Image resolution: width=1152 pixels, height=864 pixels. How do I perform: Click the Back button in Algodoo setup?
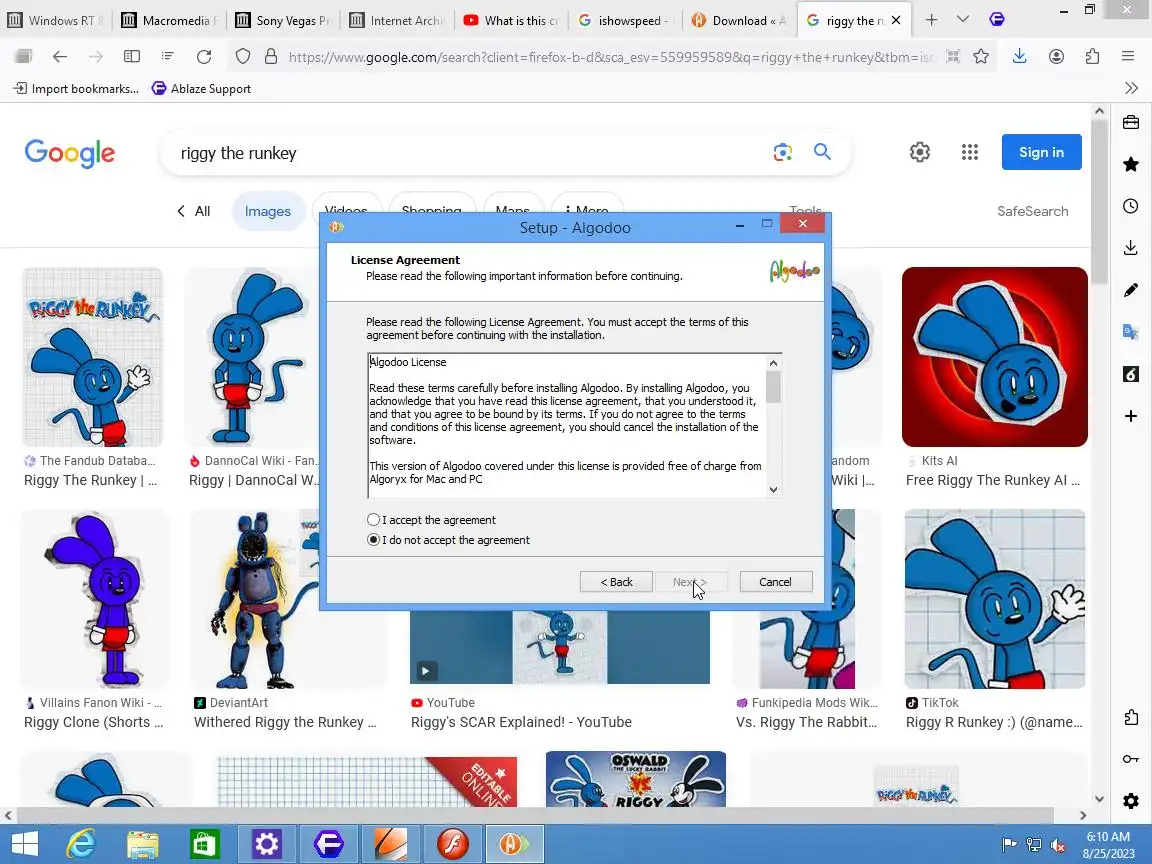pyautogui.click(x=616, y=582)
